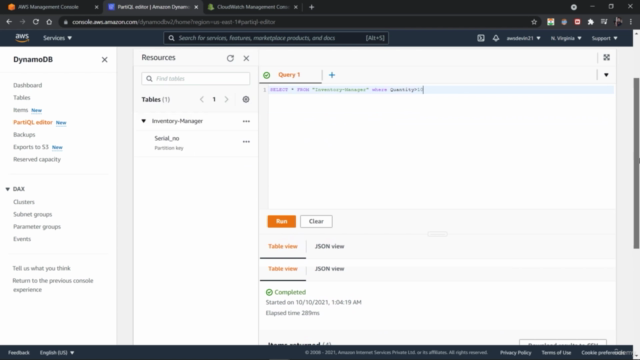Open the English (US) language selector
The width and height of the screenshot is (640, 360).
tap(57, 352)
